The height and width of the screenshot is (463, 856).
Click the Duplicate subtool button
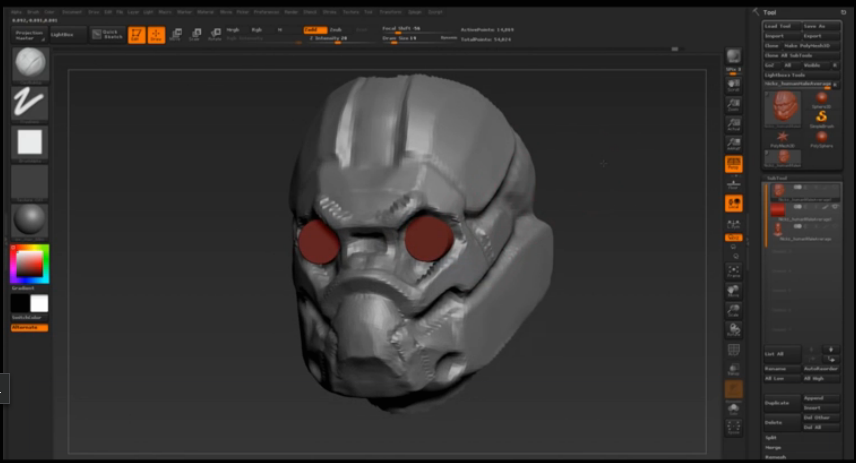click(x=782, y=403)
